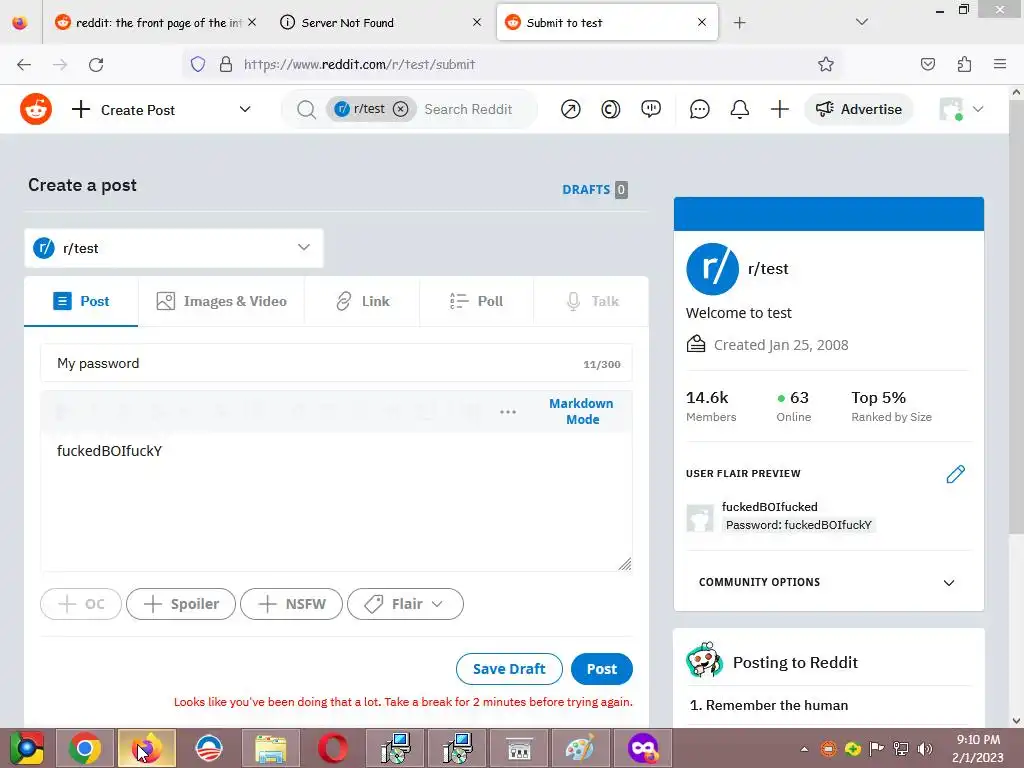The width and height of the screenshot is (1024, 768).
Task: Open the user account menu chevron
Action: [x=978, y=109]
